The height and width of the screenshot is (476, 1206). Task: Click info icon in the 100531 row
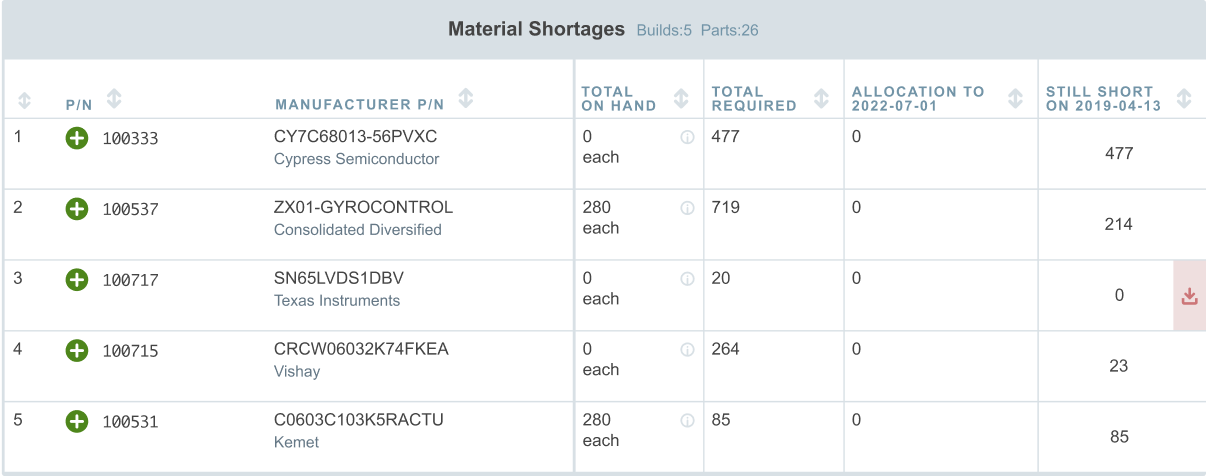point(687,421)
